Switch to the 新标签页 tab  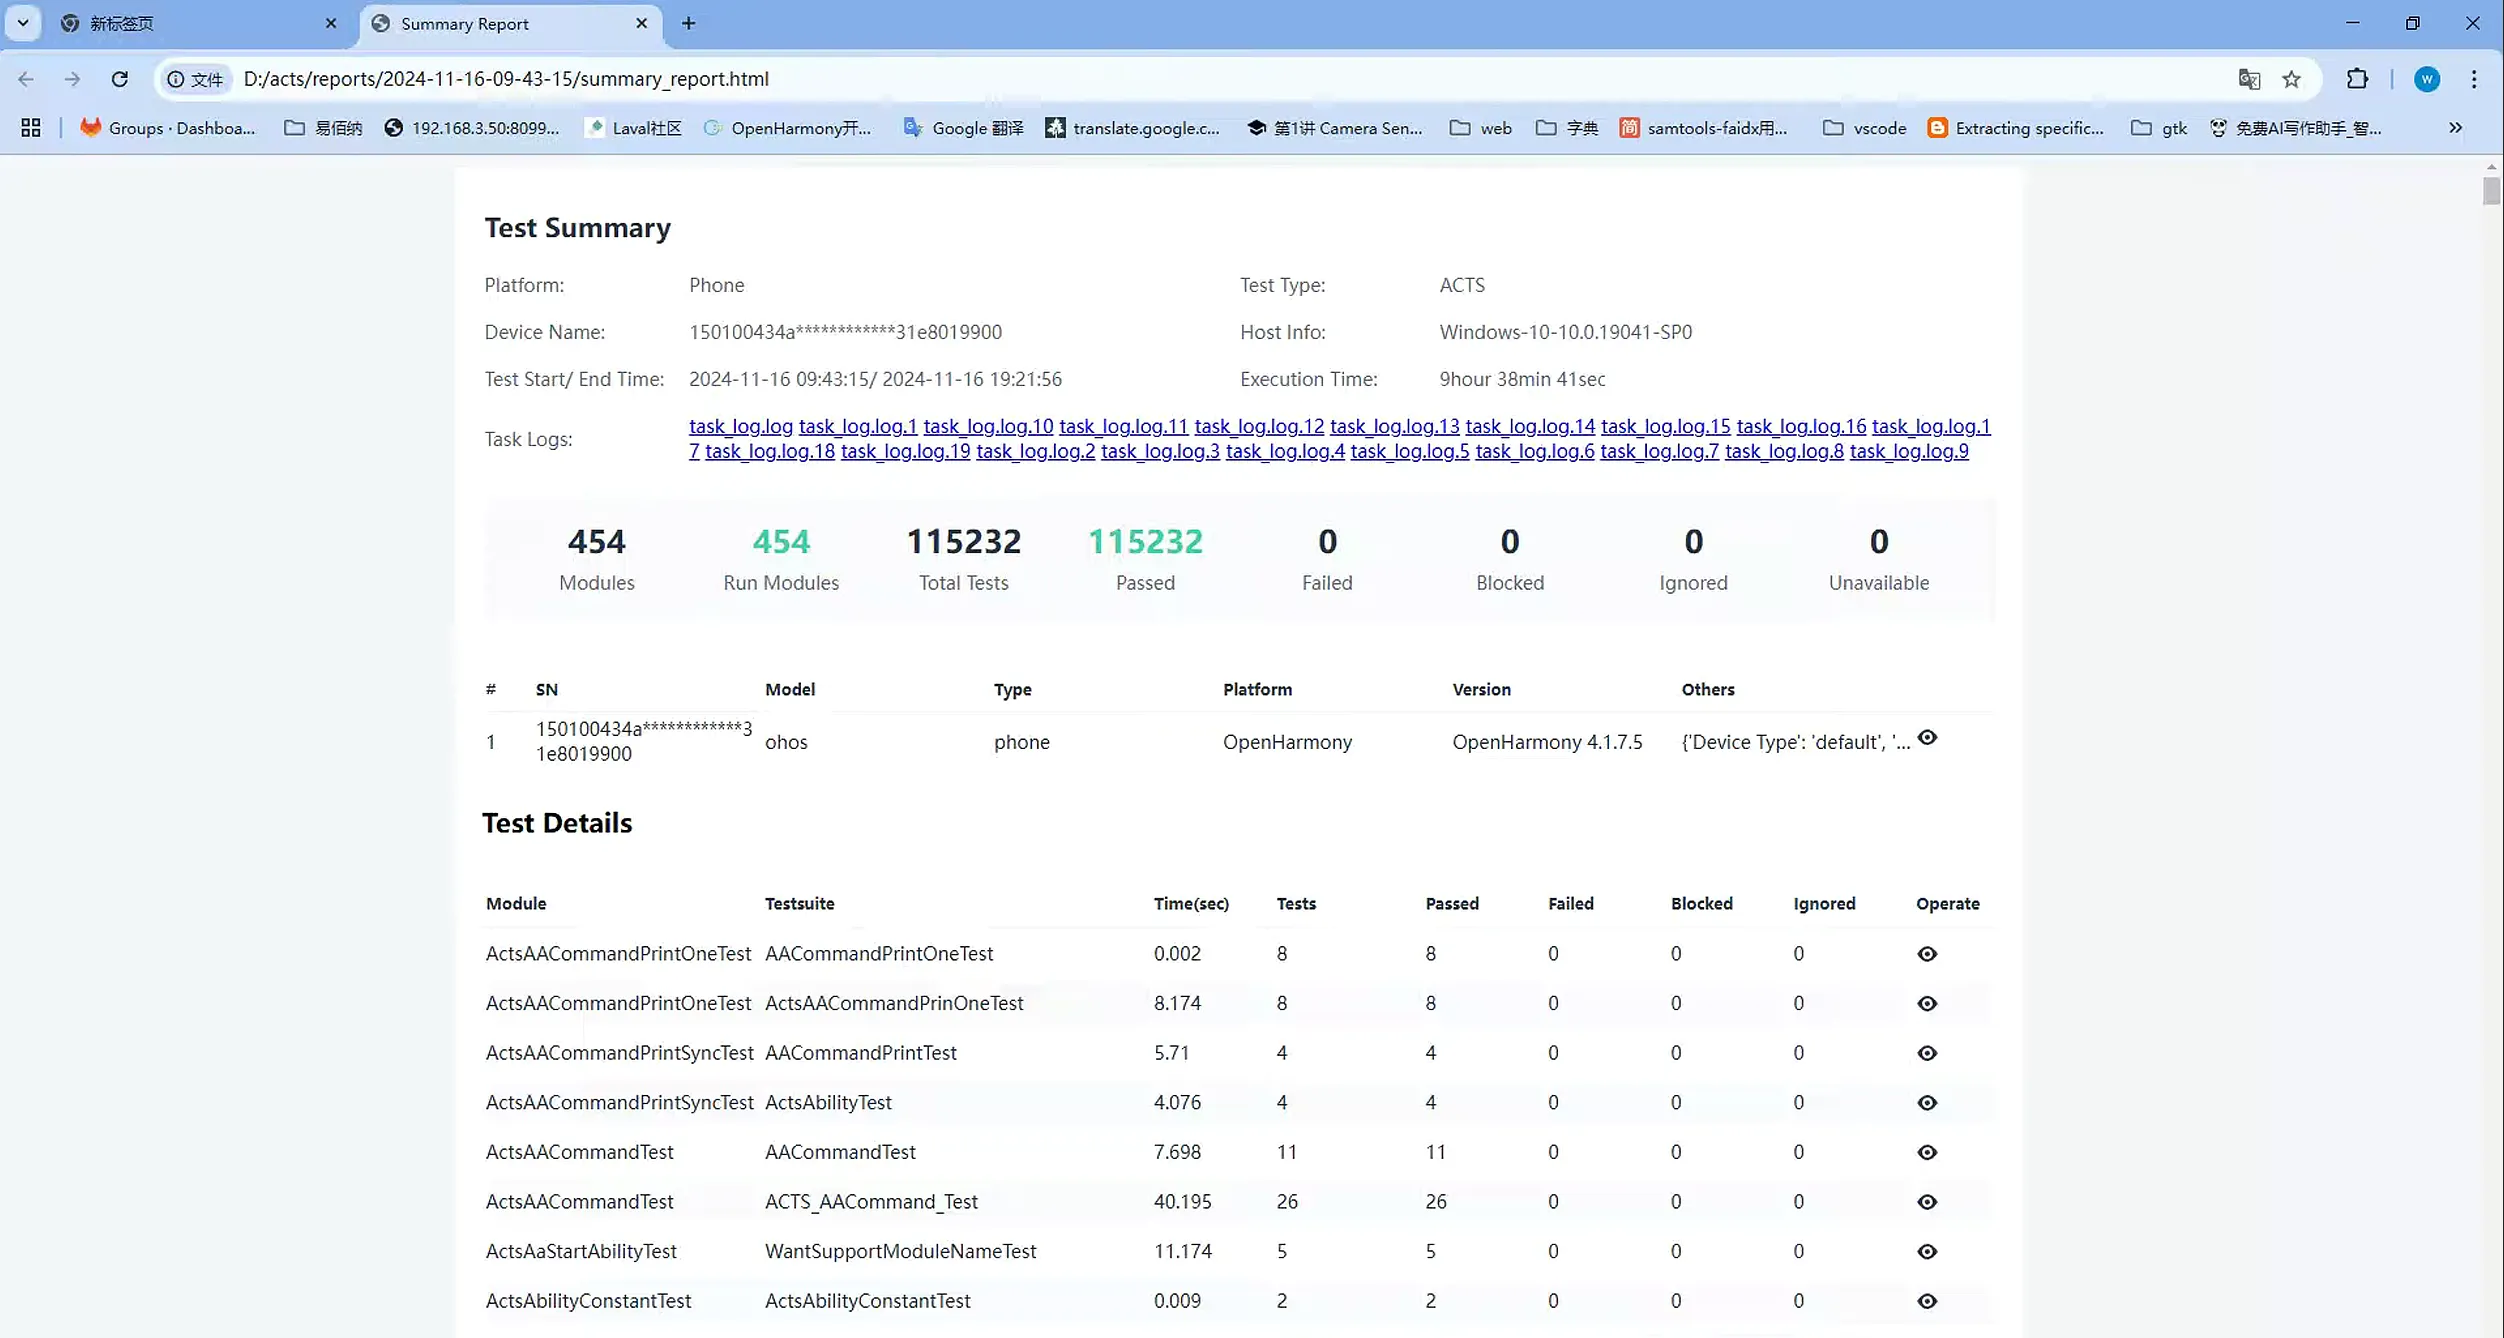[x=198, y=23]
